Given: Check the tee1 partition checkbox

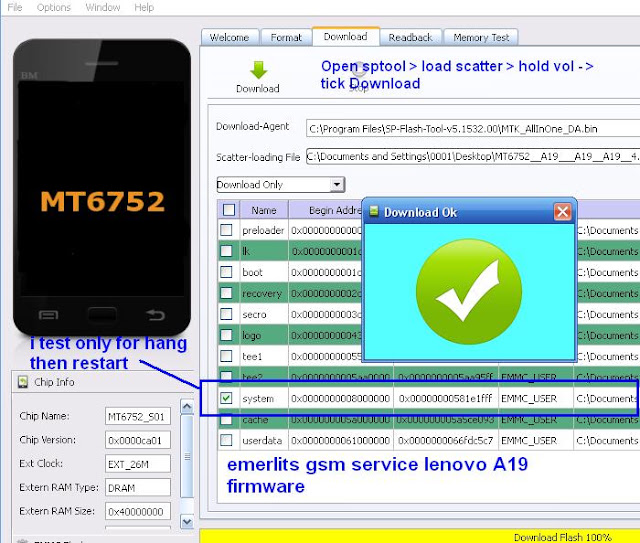Looking at the screenshot, I should click(226, 356).
